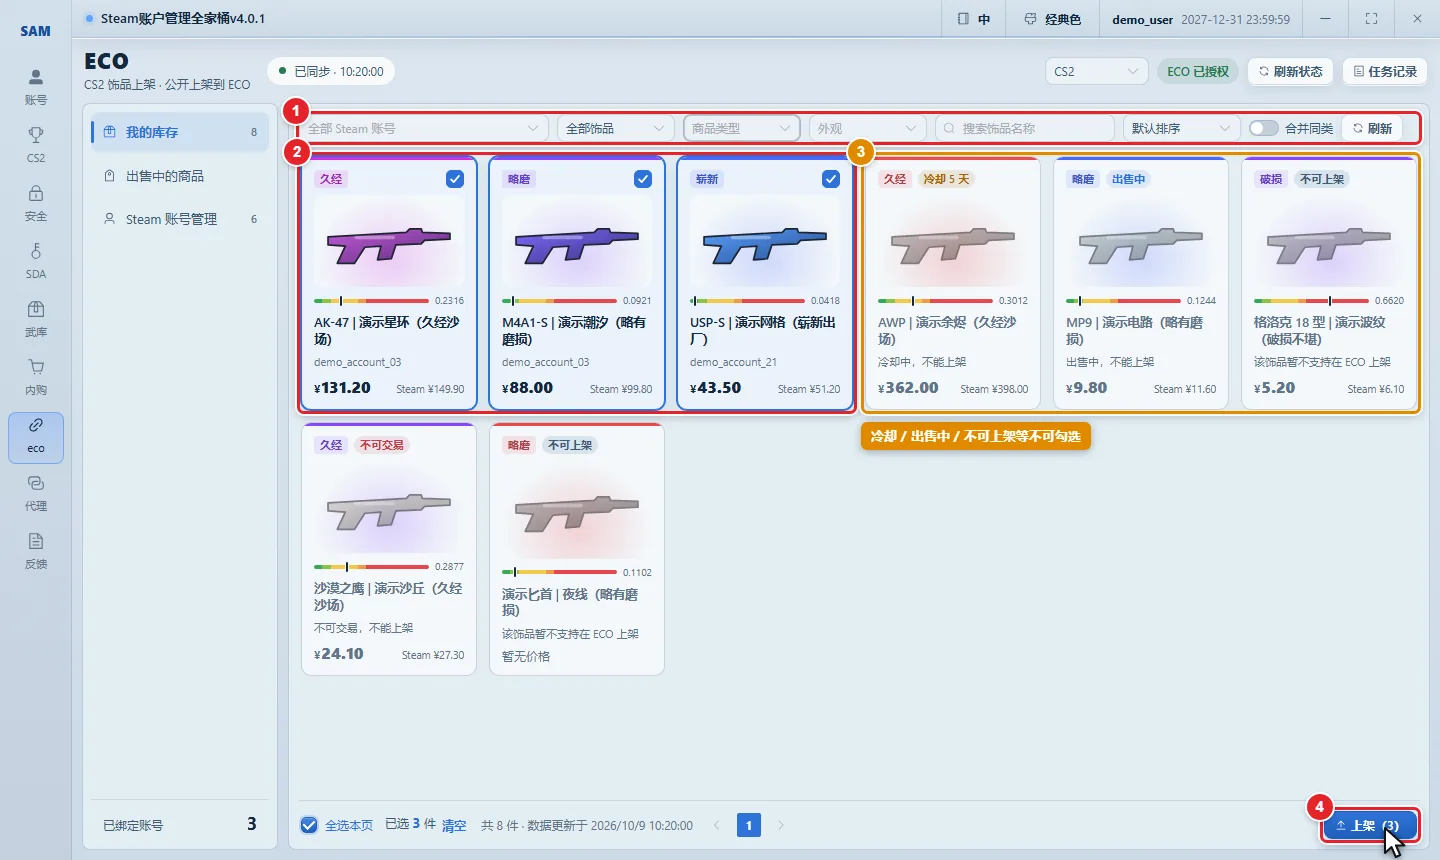
Task: Click the 搜索饰品名称 search field
Action: 1025,128
